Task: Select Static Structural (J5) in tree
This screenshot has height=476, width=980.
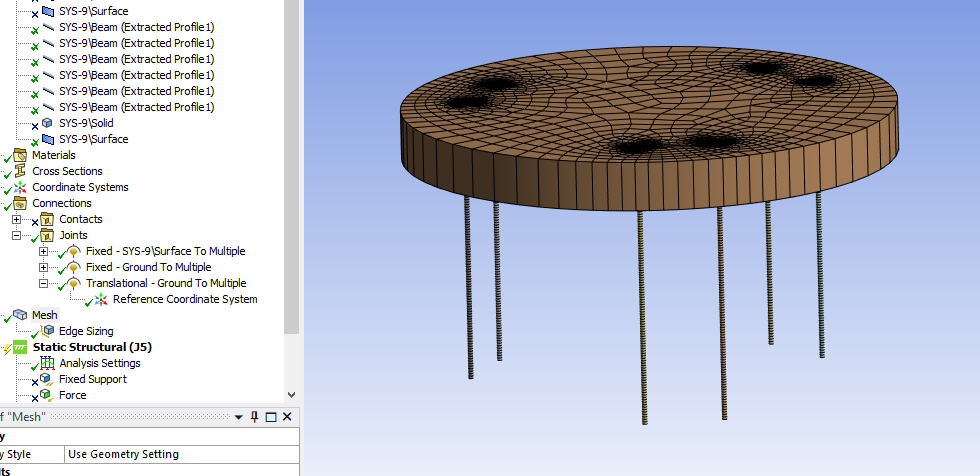Action: (x=92, y=347)
